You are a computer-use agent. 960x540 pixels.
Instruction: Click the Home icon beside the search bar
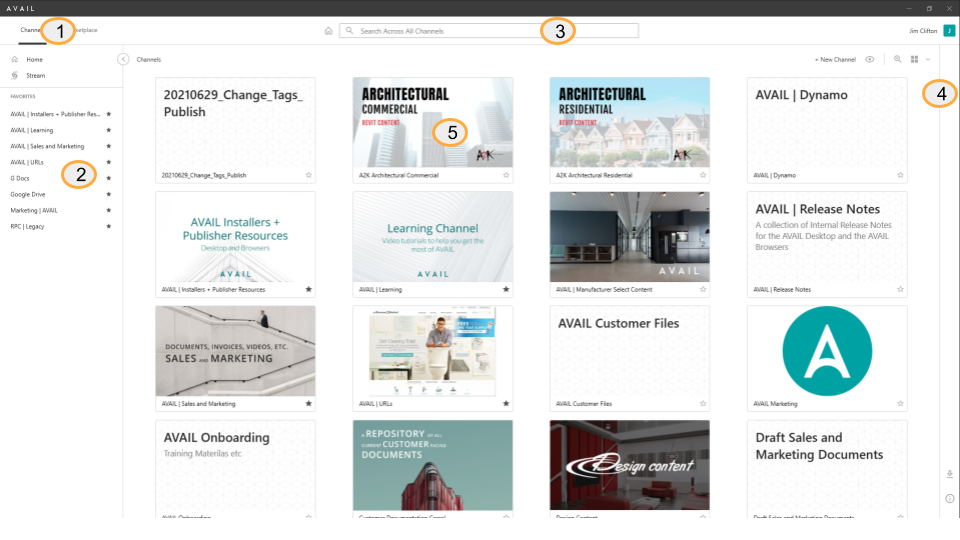click(x=328, y=31)
